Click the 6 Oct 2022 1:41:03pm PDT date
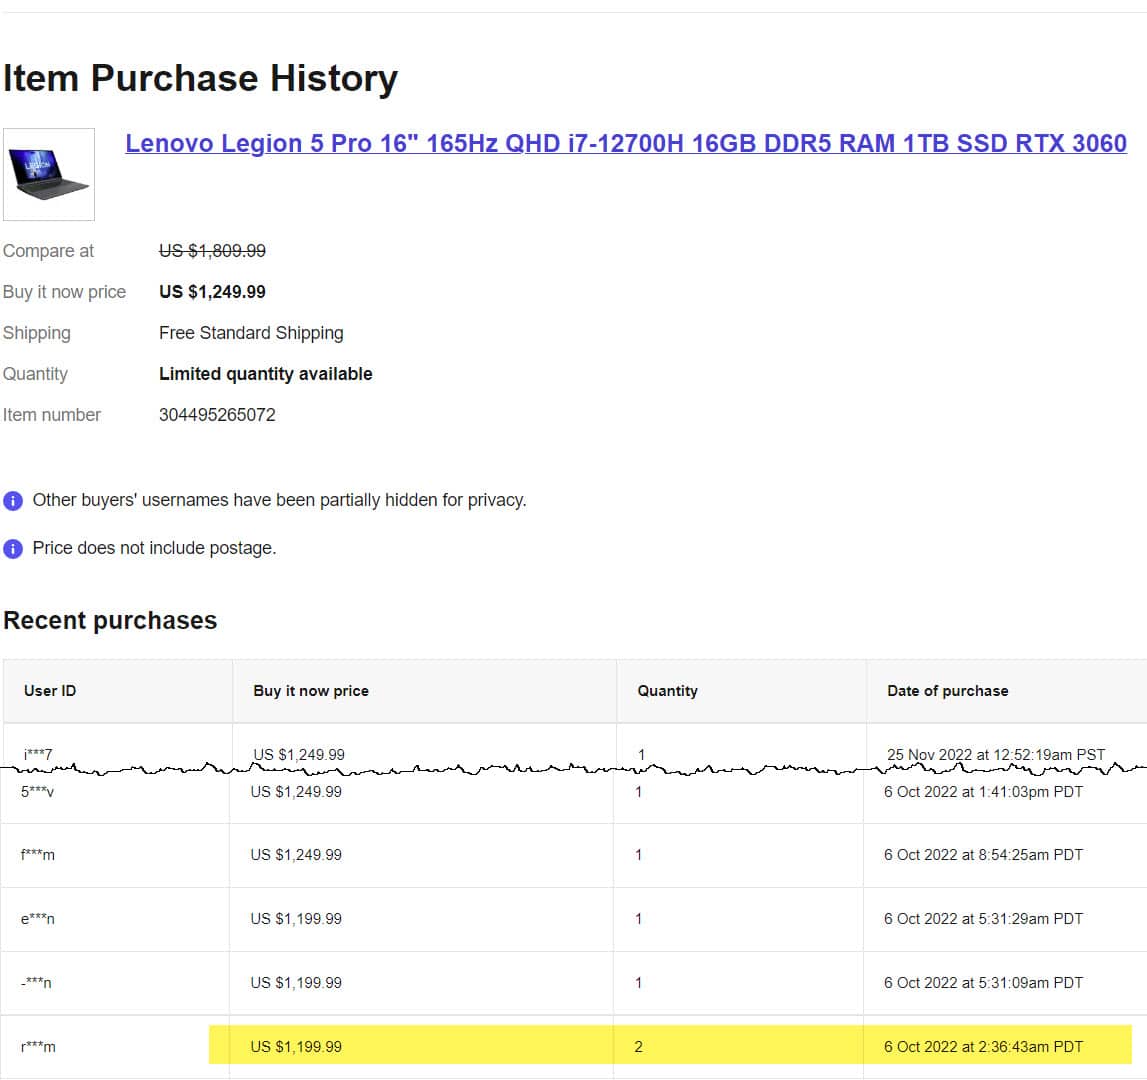The height and width of the screenshot is (1080, 1147). (983, 792)
